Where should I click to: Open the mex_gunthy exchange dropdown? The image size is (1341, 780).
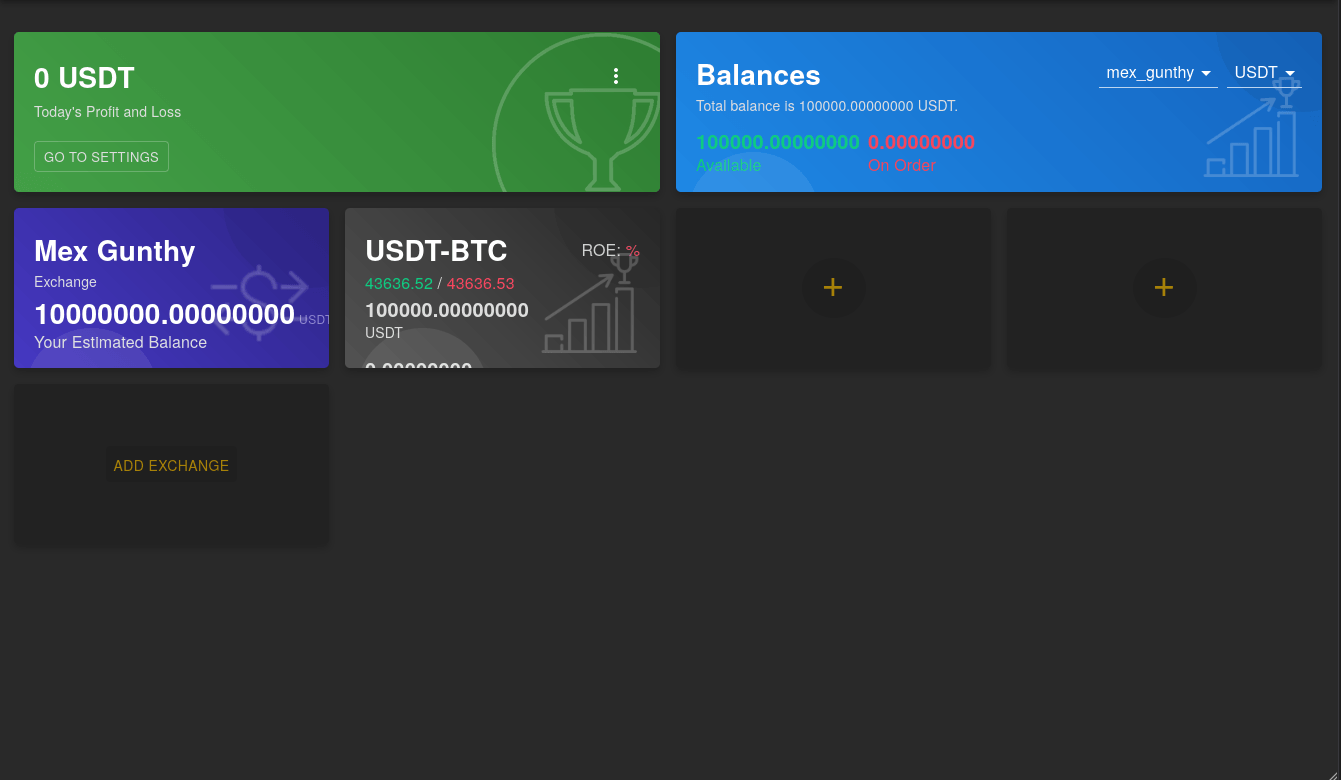click(1158, 73)
